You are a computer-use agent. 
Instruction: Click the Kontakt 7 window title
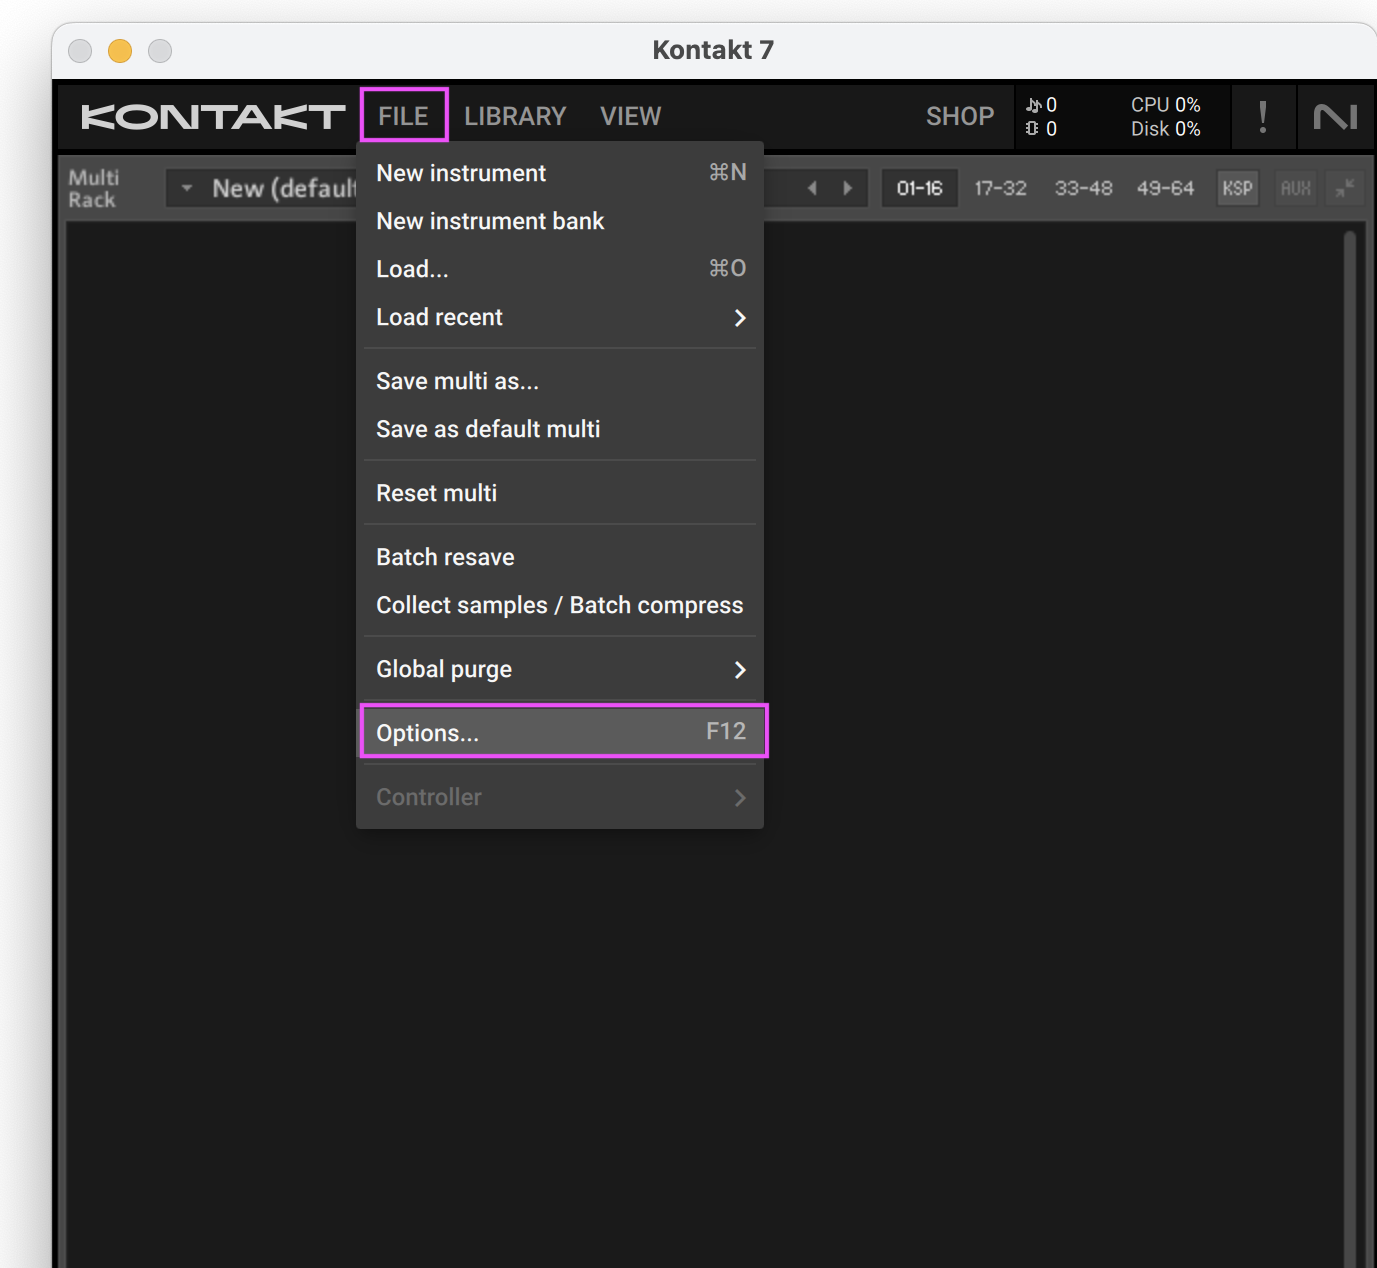[x=713, y=50]
